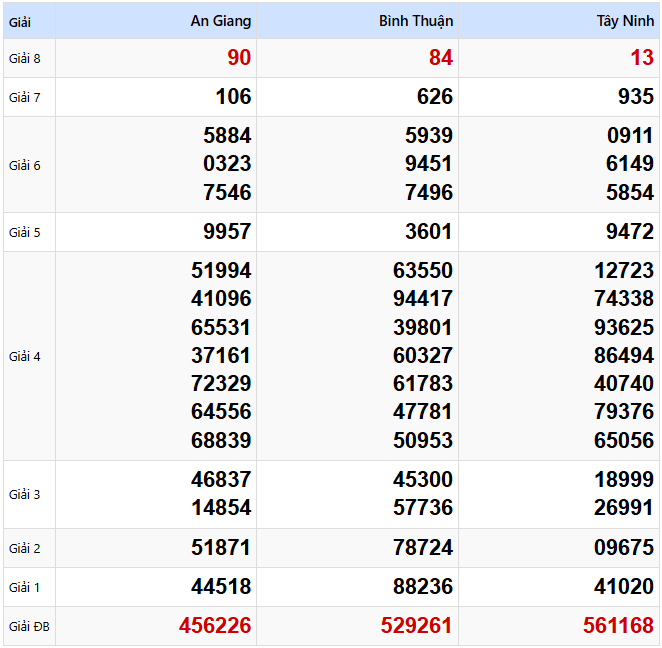
Task: Select Giải 5 number 9472
Action: coord(630,232)
